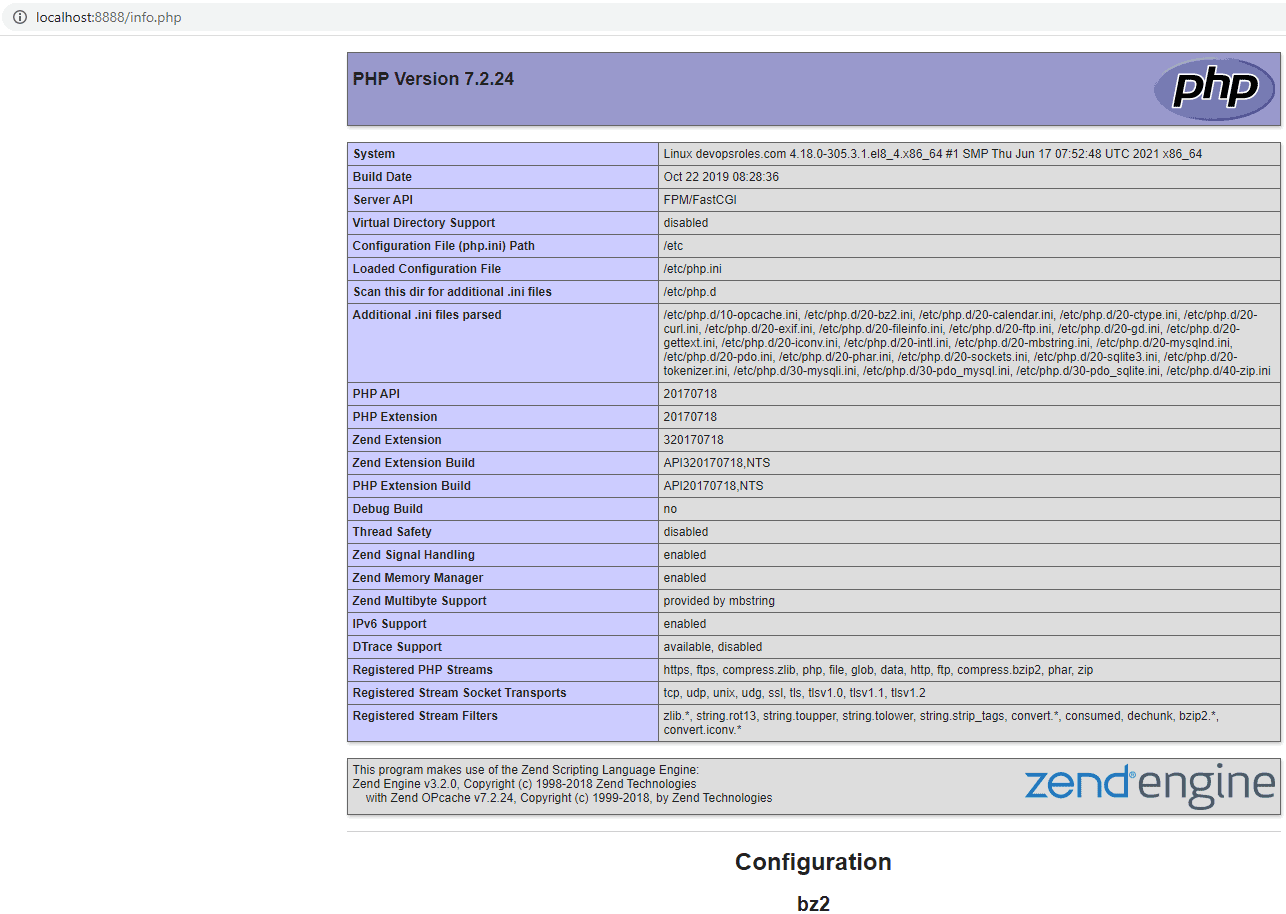
Task: Click the PHP logo in the header
Action: 1214,89
